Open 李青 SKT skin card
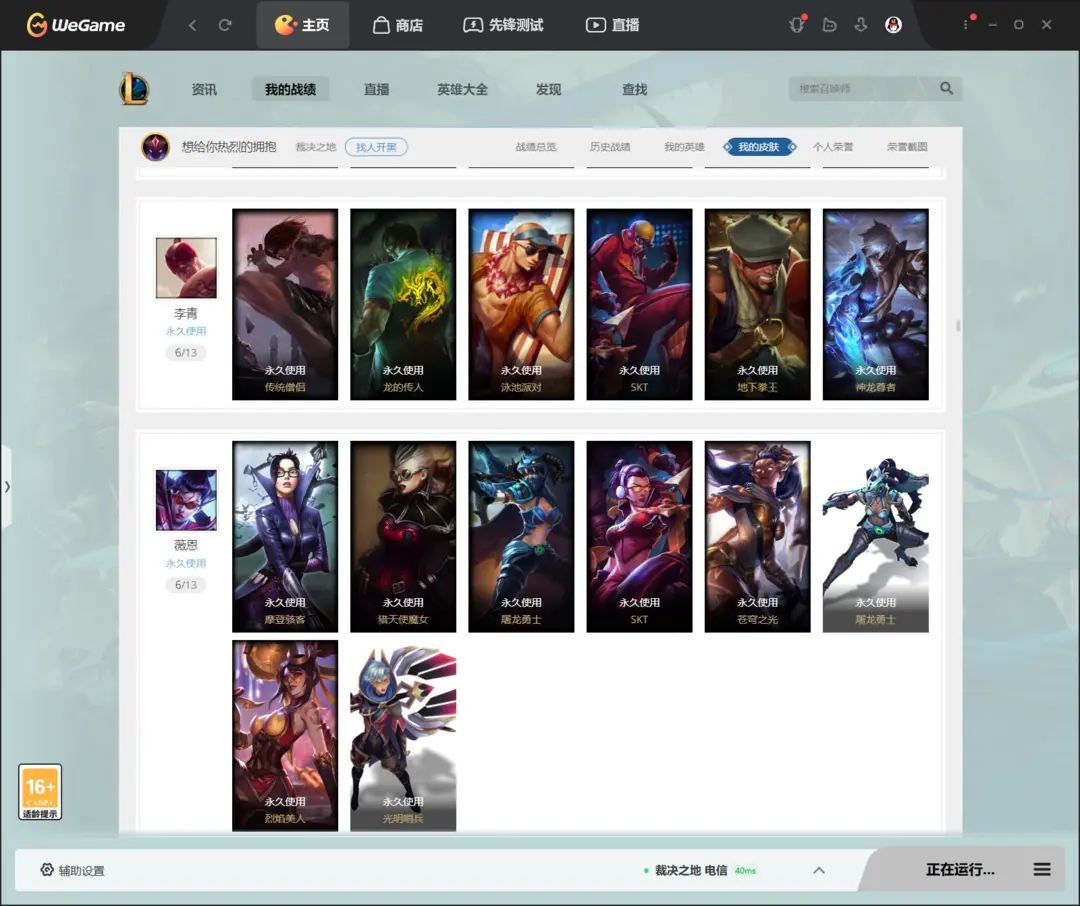Viewport: 1080px width, 906px height. click(x=639, y=304)
